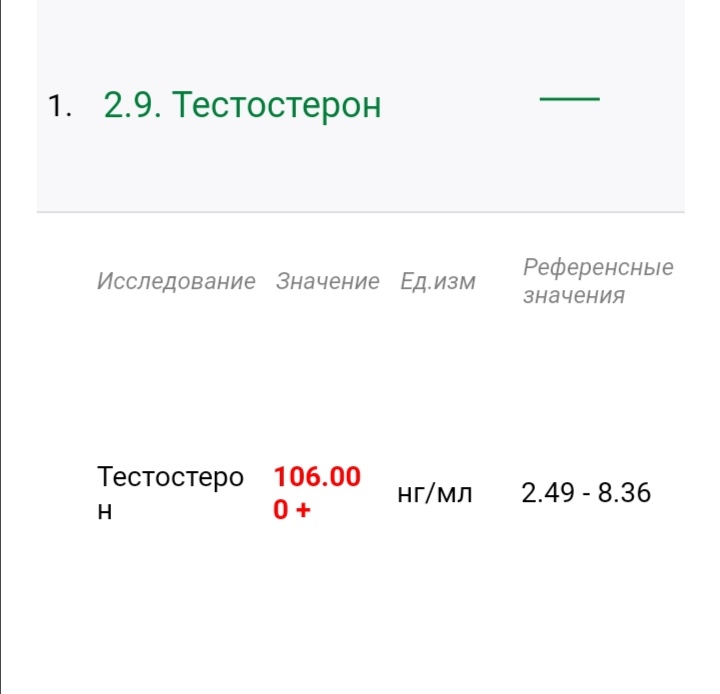Click the Значение column header
This screenshot has width=720, height=694.
pos(327,281)
